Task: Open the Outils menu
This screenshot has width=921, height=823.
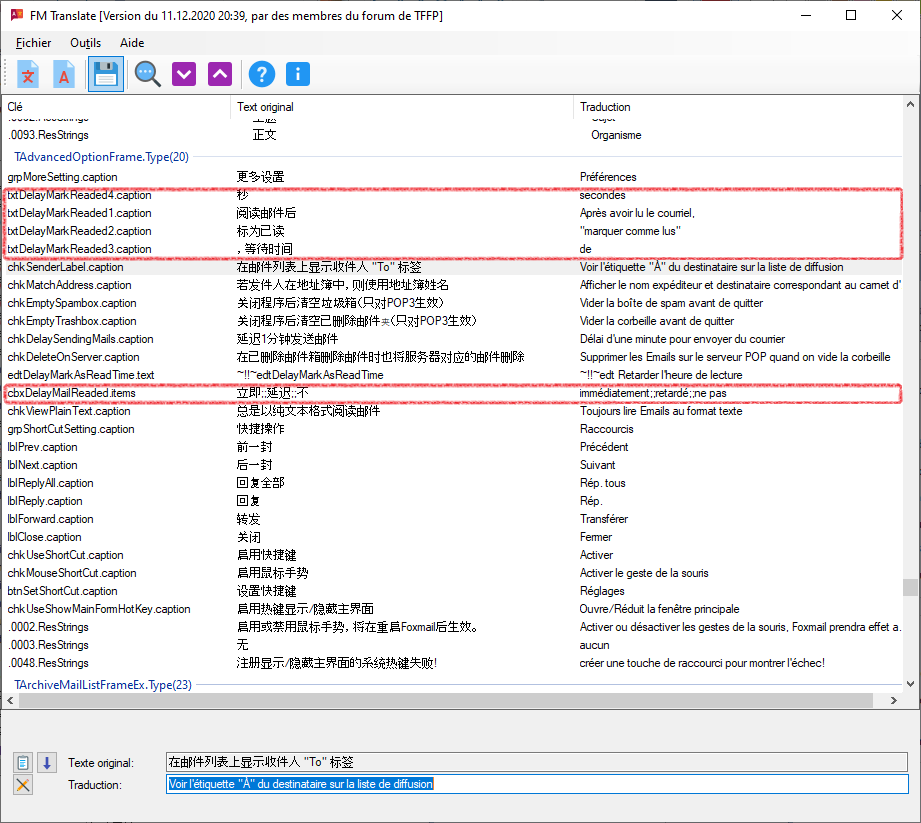Action: point(86,43)
